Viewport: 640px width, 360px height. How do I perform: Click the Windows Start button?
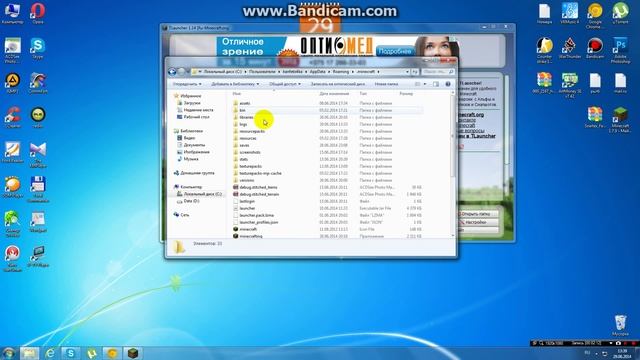(9, 353)
